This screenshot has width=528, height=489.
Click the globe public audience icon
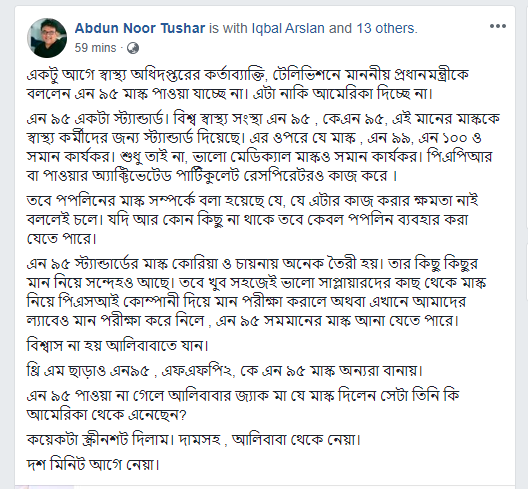click(133, 48)
